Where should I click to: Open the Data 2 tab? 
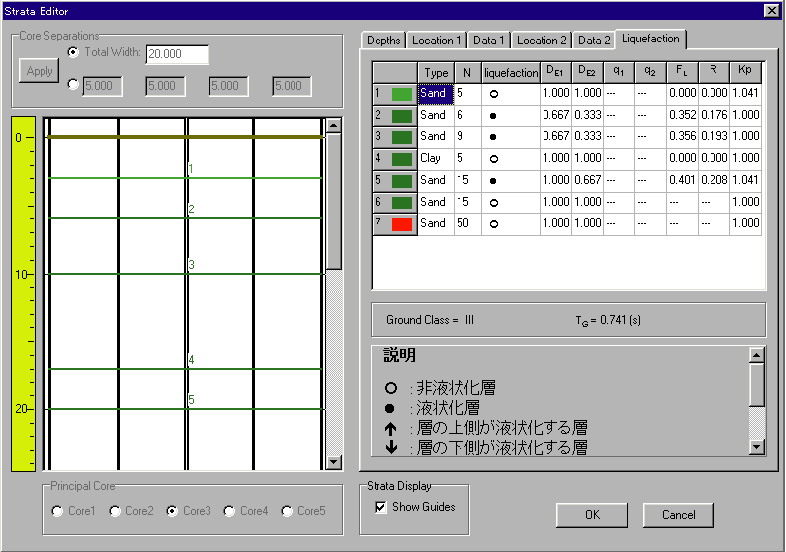click(593, 41)
